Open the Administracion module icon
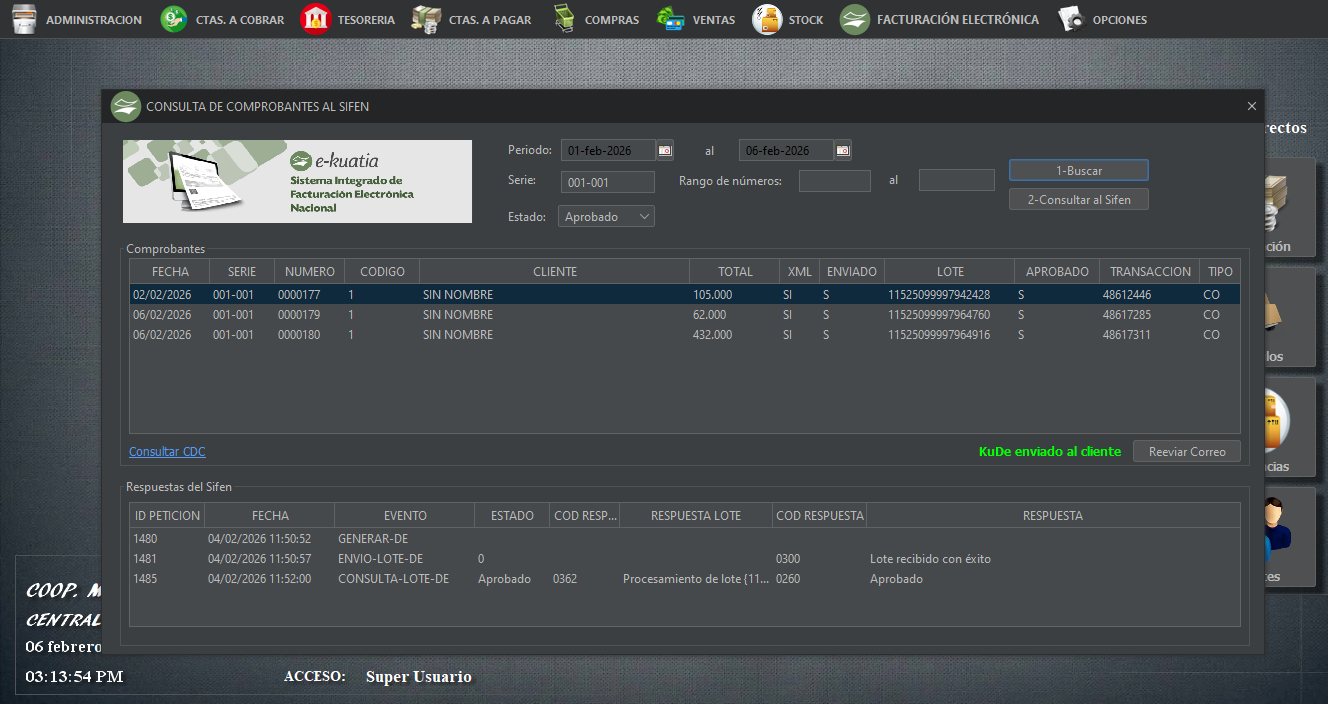The height and width of the screenshot is (704, 1328). [x=24, y=19]
